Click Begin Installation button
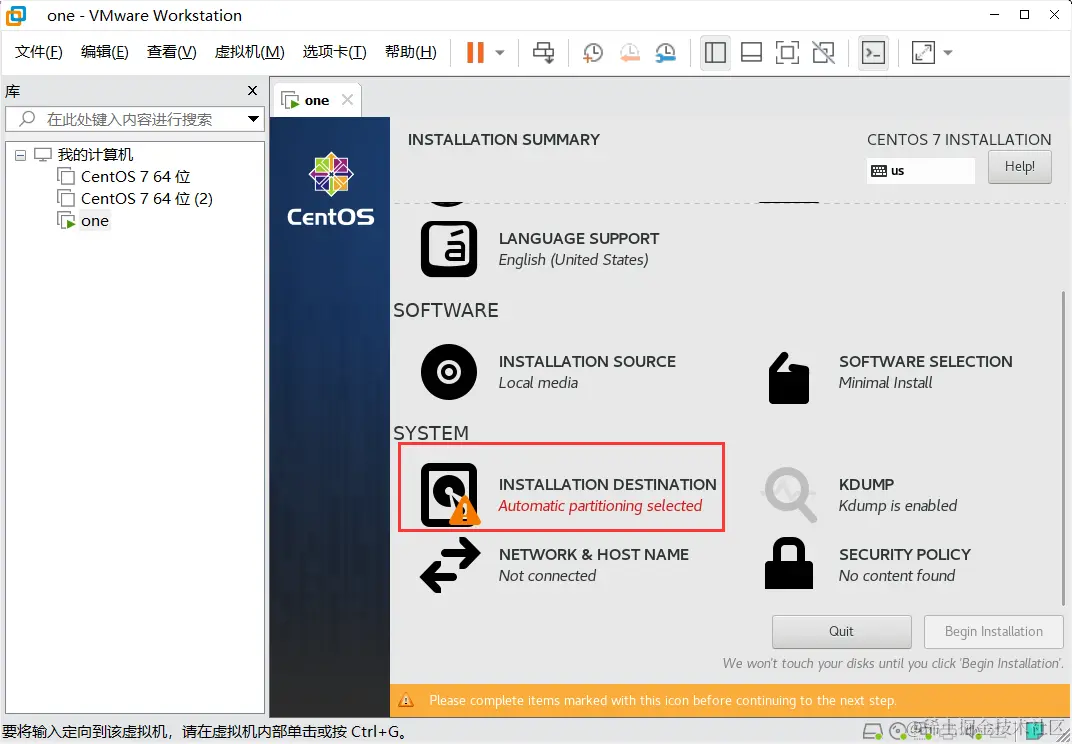 (x=993, y=632)
